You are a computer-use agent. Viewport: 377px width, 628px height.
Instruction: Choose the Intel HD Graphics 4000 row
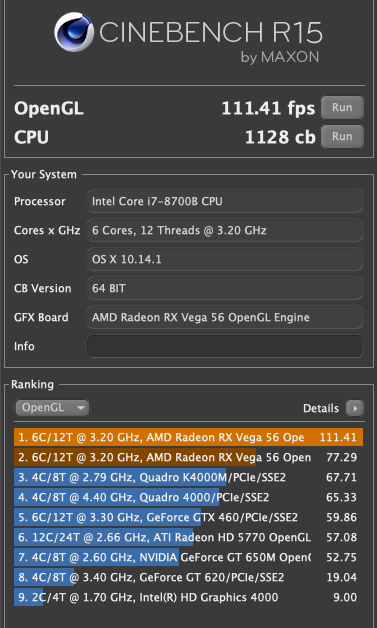coord(188,598)
